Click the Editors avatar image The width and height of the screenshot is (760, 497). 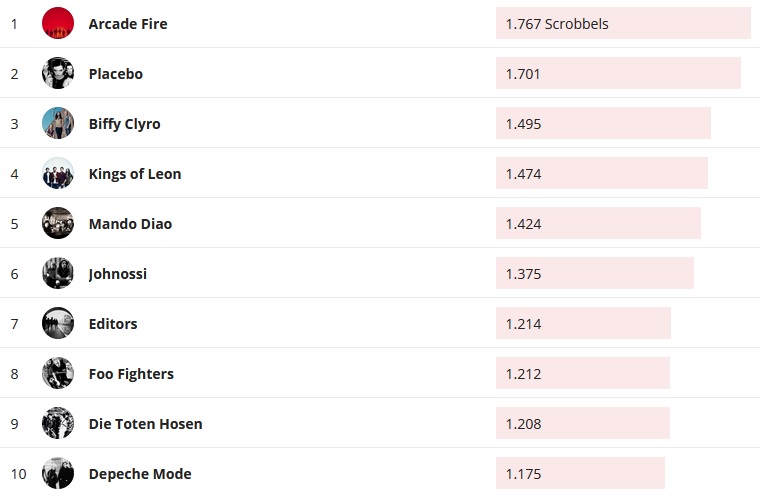pos(58,323)
